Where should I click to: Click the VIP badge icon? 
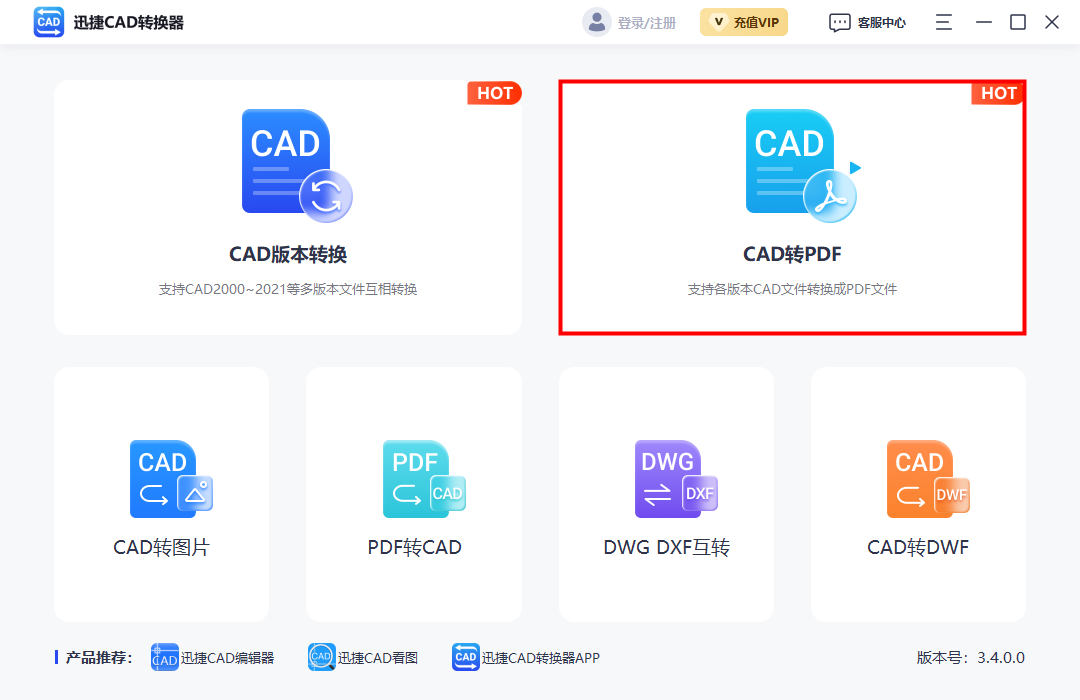tap(718, 22)
